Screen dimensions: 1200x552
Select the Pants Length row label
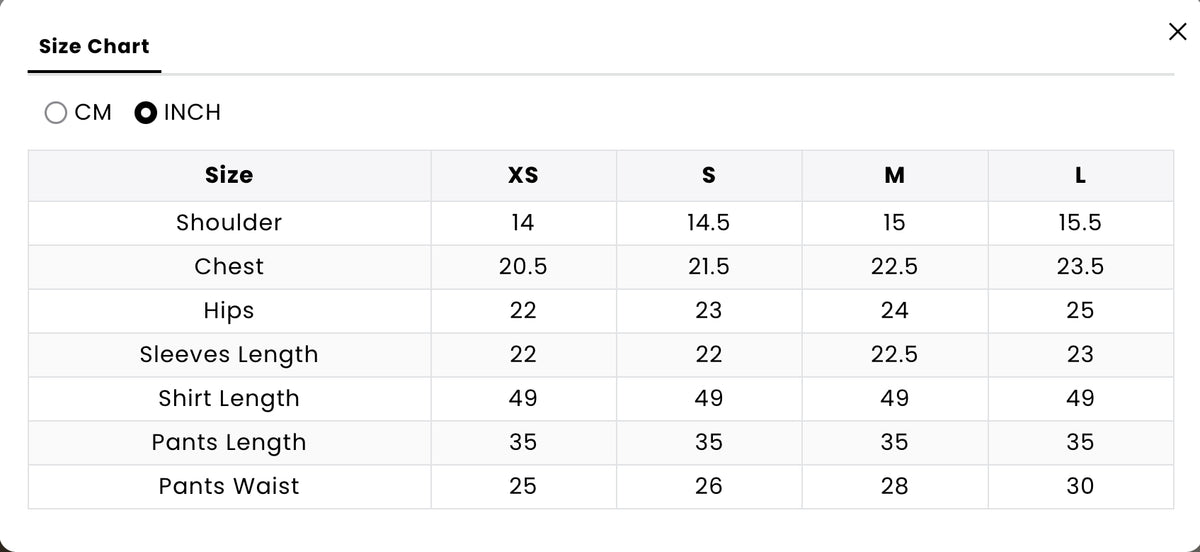tap(229, 443)
